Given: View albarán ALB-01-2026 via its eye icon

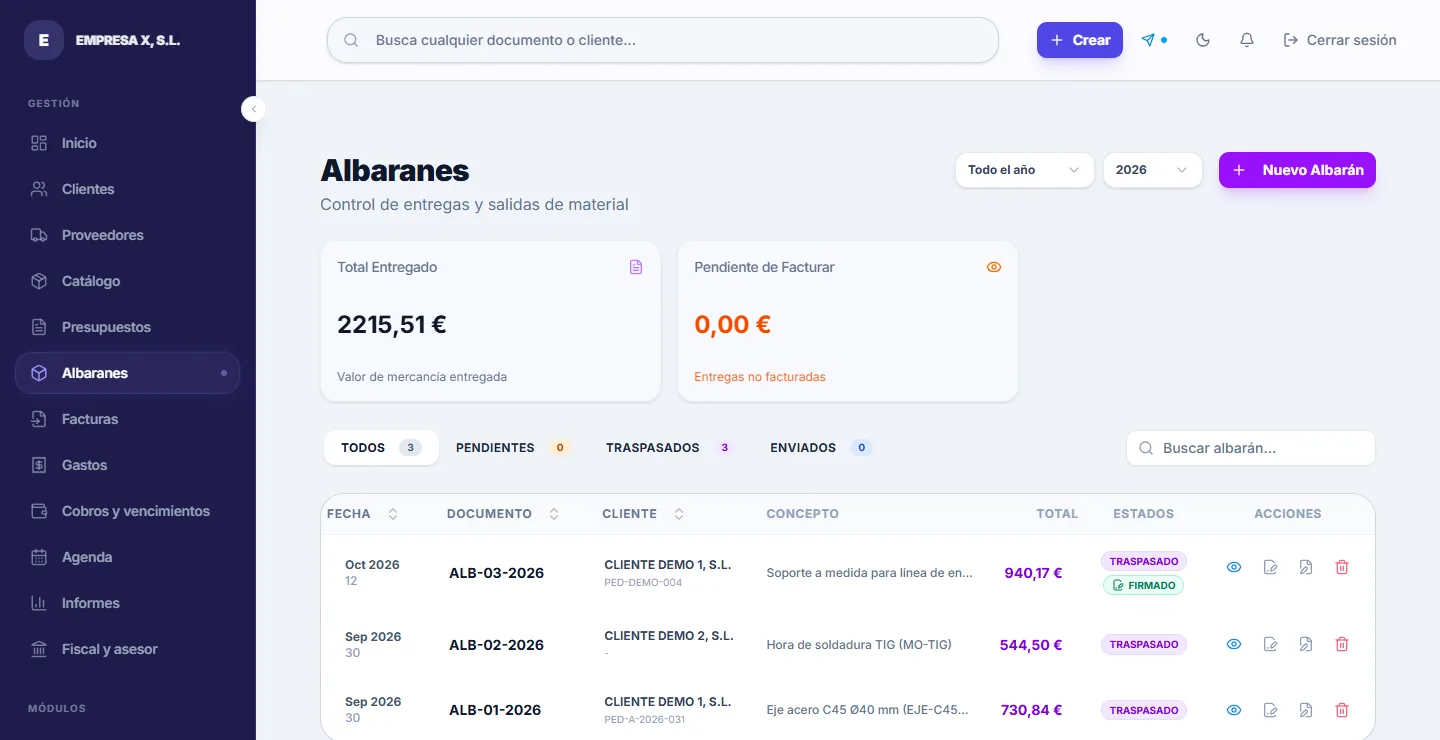Looking at the screenshot, I should tap(1234, 710).
